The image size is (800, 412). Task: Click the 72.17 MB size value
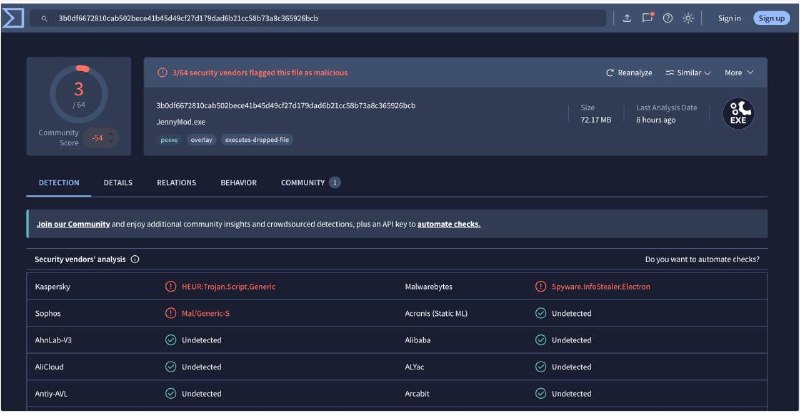click(x=595, y=120)
